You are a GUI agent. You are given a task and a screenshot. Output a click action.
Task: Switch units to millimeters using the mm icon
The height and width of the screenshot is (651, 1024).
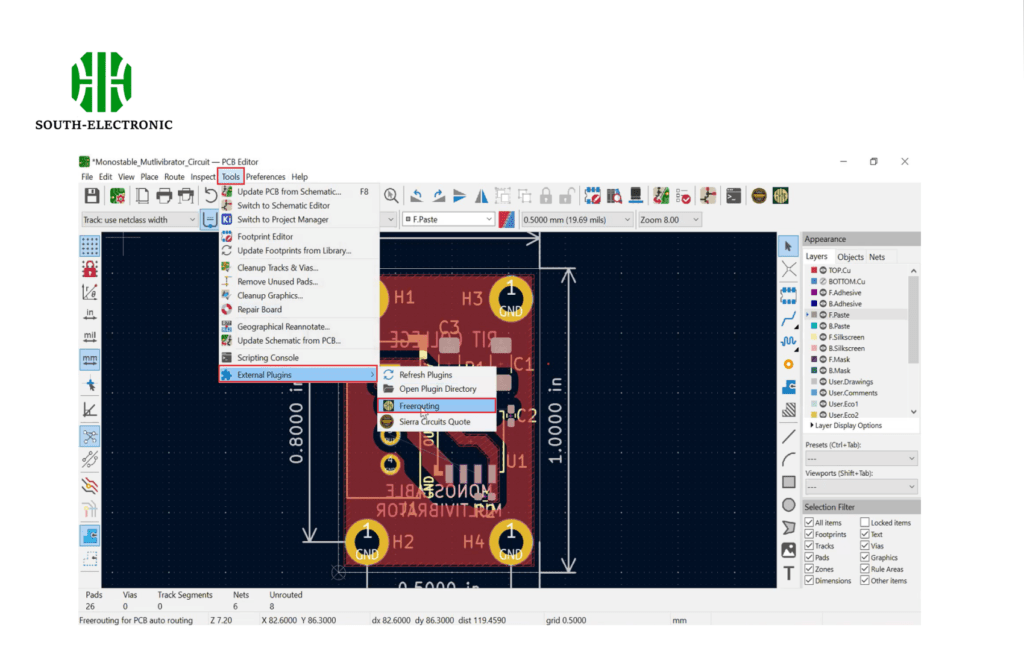(90, 360)
